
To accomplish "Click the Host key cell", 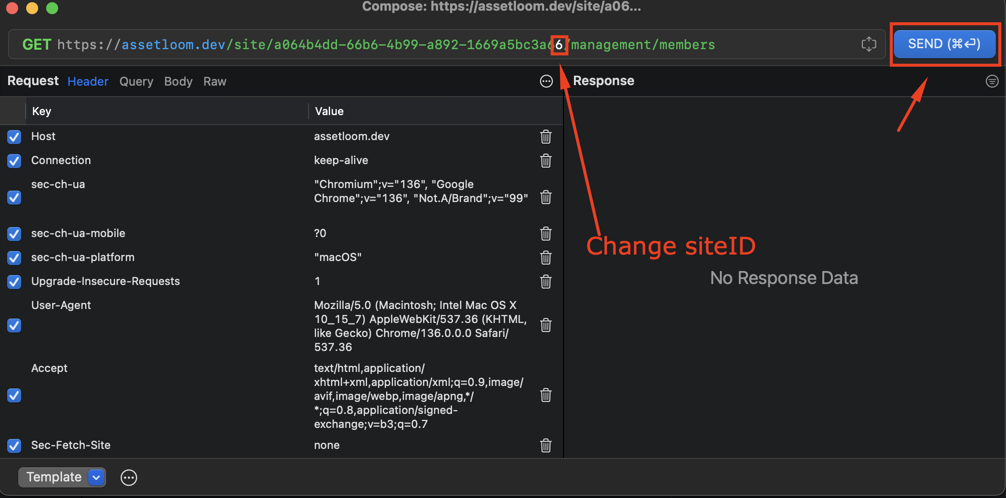I will 43,137.
